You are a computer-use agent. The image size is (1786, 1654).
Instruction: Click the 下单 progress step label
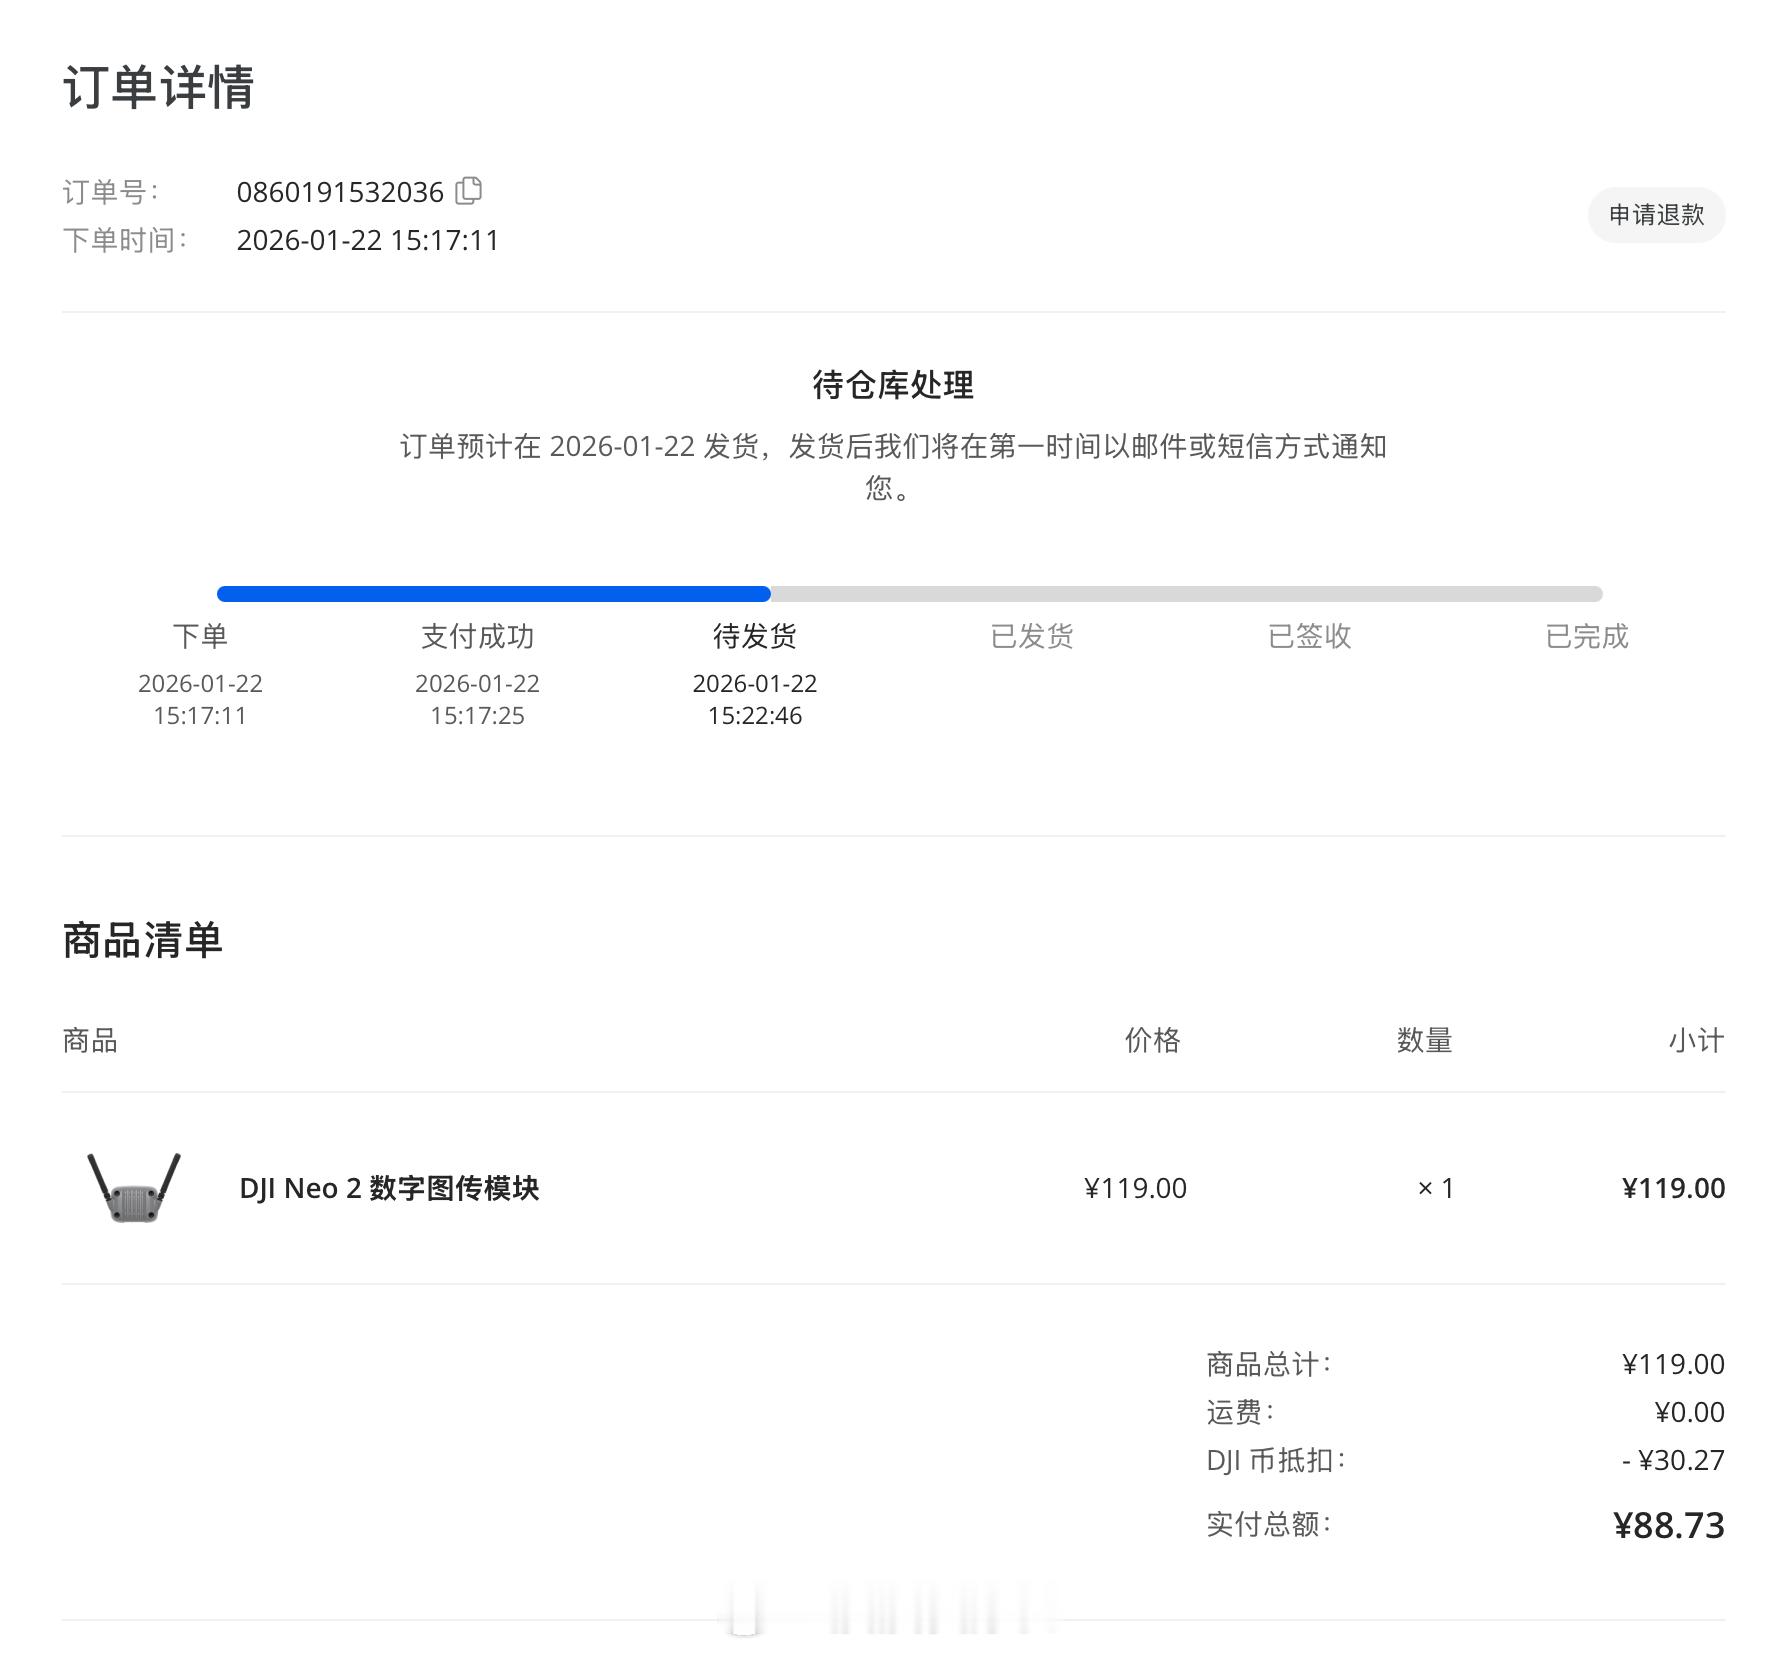(200, 636)
